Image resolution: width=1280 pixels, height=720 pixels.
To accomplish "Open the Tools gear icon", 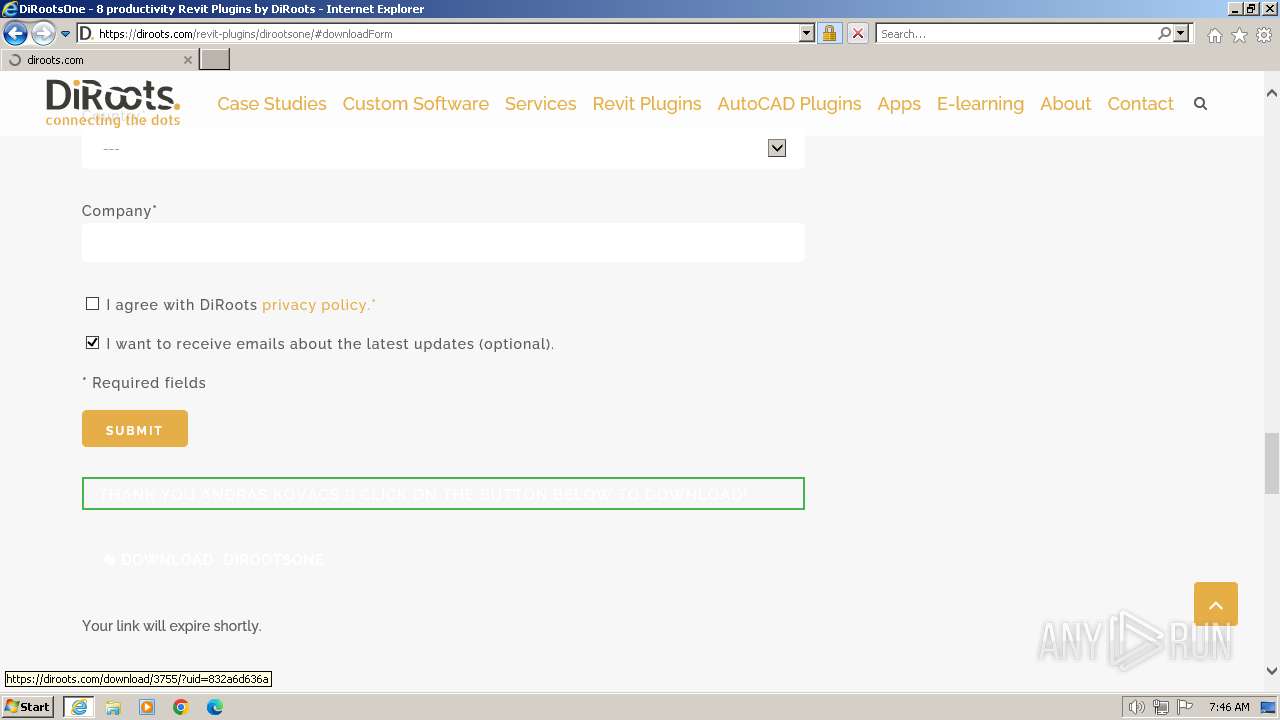I will (1264, 35).
